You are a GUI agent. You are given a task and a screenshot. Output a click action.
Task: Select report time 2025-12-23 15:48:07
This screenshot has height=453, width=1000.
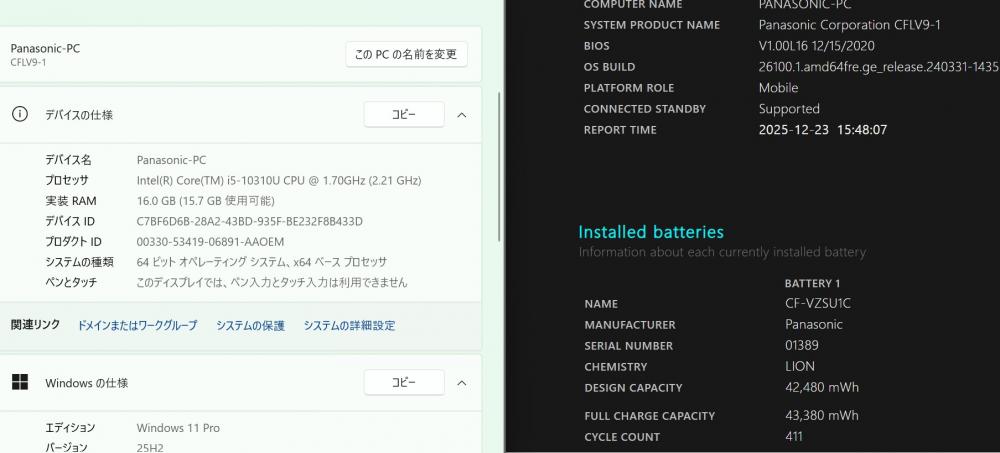coord(823,130)
